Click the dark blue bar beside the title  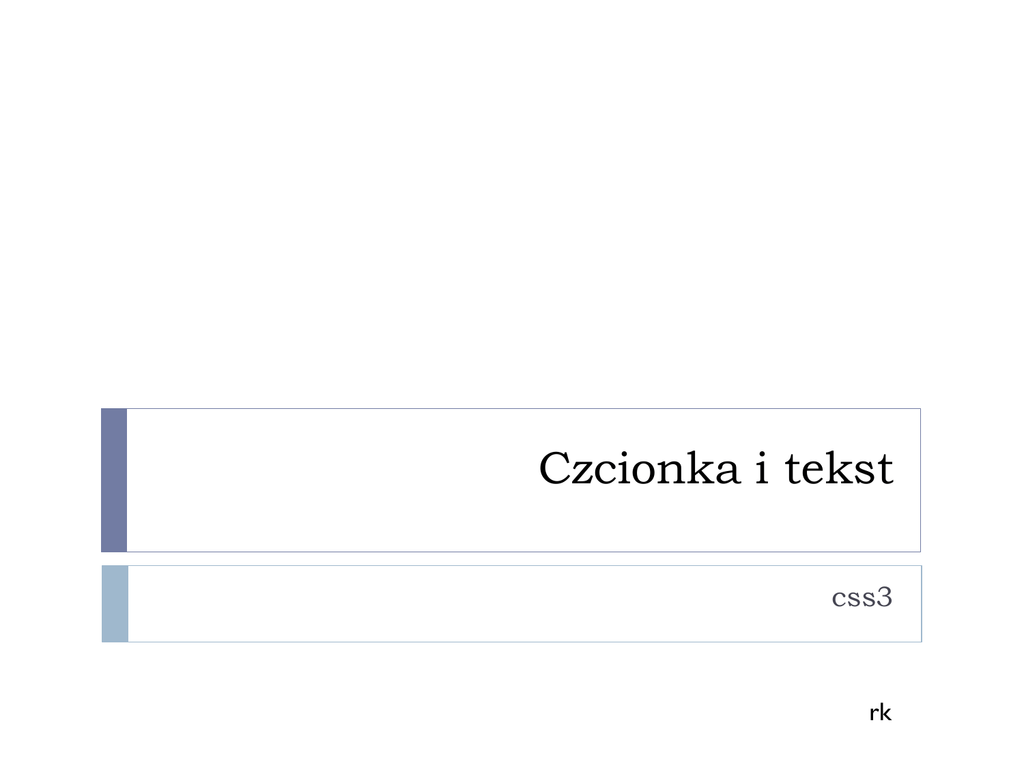pyautogui.click(x=114, y=480)
